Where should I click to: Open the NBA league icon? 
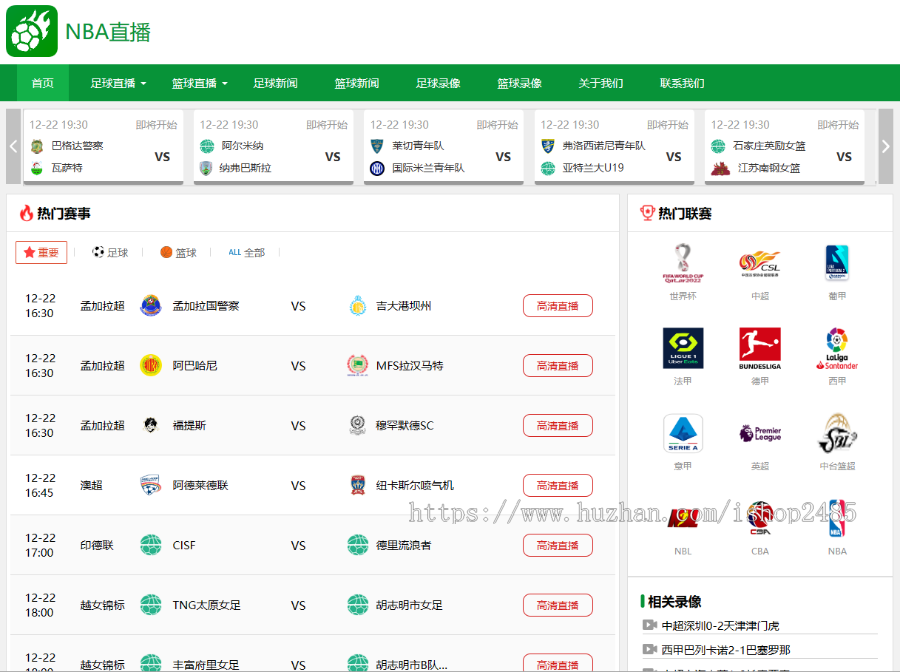[x=837, y=518]
